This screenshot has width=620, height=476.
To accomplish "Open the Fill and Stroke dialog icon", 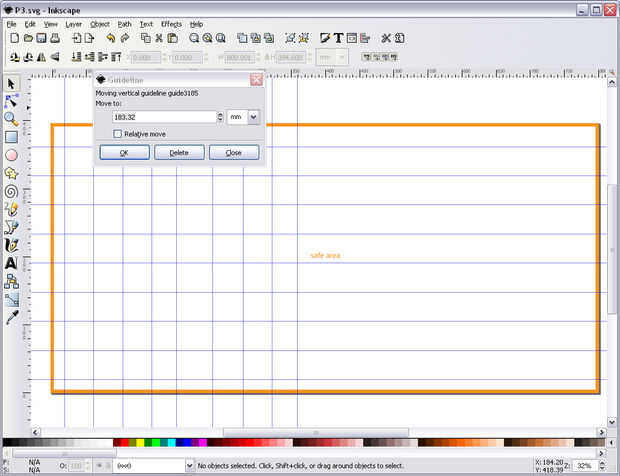I will (325, 38).
